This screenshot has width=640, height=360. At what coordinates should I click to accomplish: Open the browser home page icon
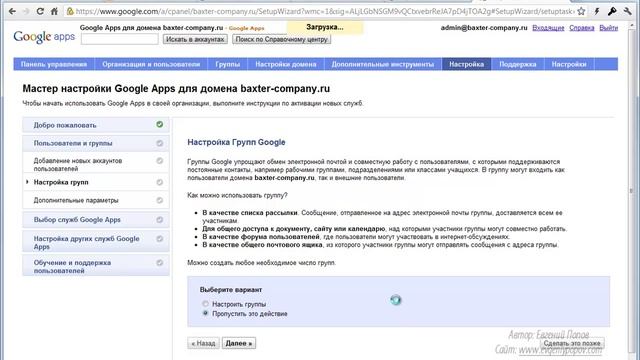click(x=54, y=11)
